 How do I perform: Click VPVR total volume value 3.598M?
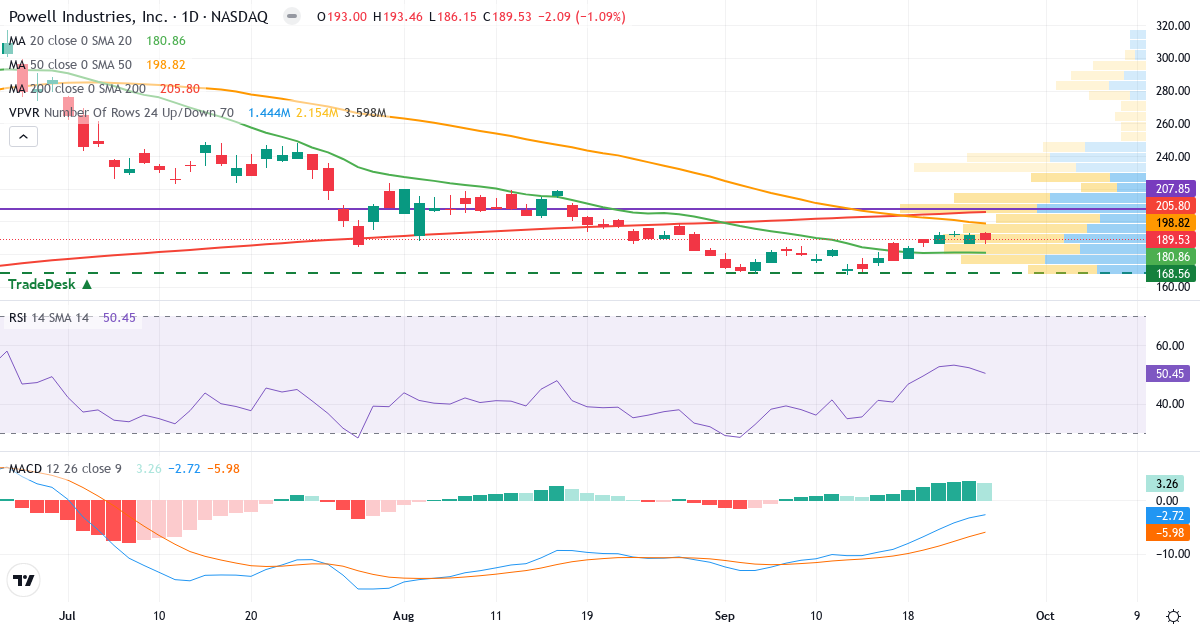pyautogui.click(x=365, y=113)
